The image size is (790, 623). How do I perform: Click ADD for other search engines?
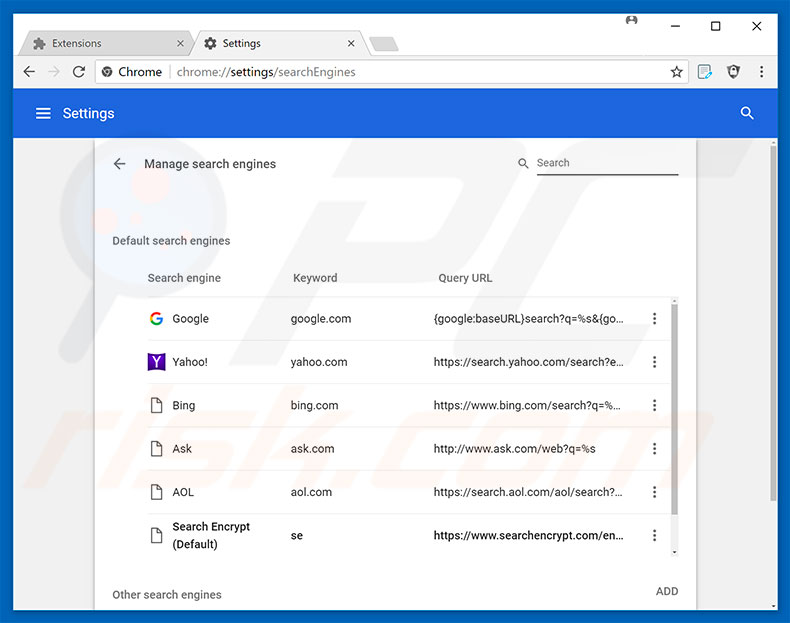(x=667, y=591)
